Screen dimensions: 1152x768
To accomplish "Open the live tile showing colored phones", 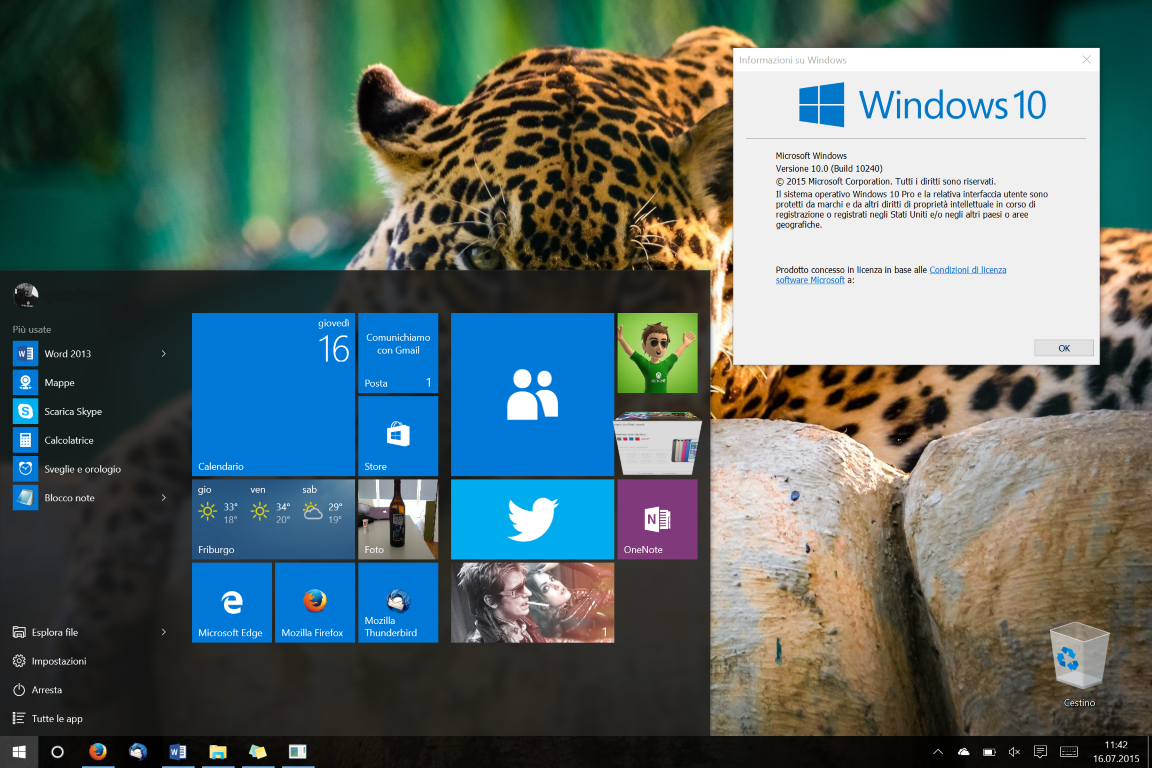I will [658, 445].
